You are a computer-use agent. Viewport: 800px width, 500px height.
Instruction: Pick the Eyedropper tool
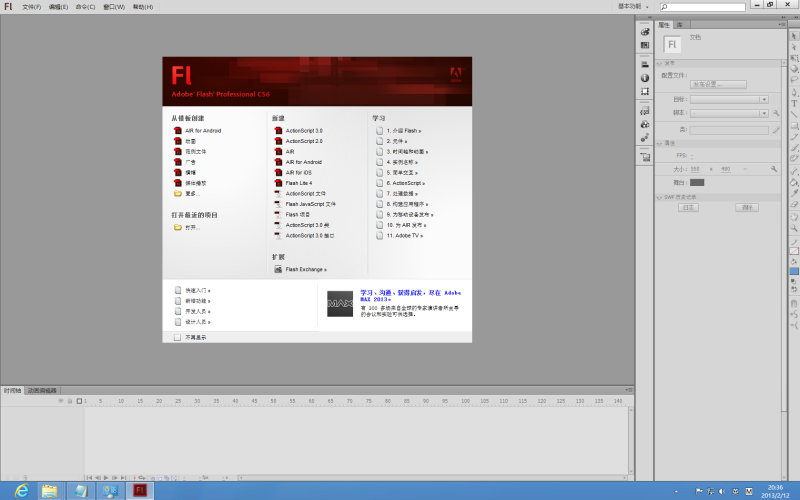click(x=794, y=193)
